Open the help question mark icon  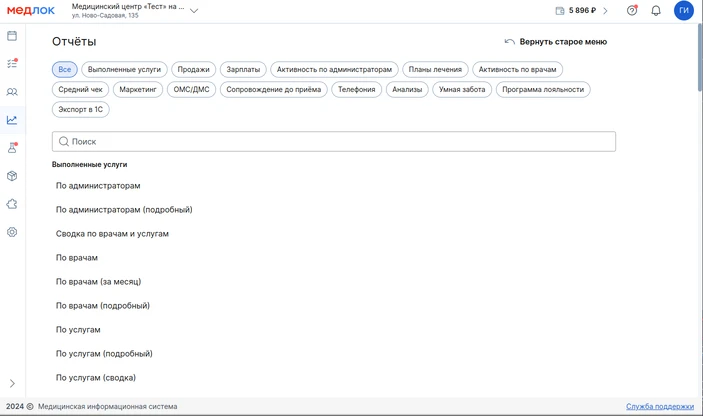point(632,11)
